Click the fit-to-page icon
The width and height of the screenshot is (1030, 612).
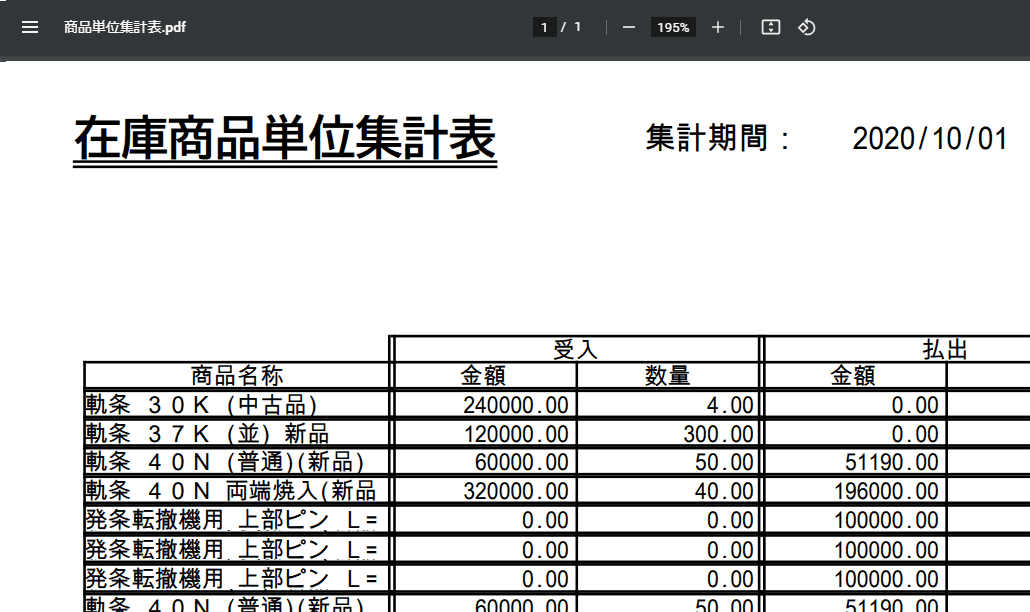point(769,27)
